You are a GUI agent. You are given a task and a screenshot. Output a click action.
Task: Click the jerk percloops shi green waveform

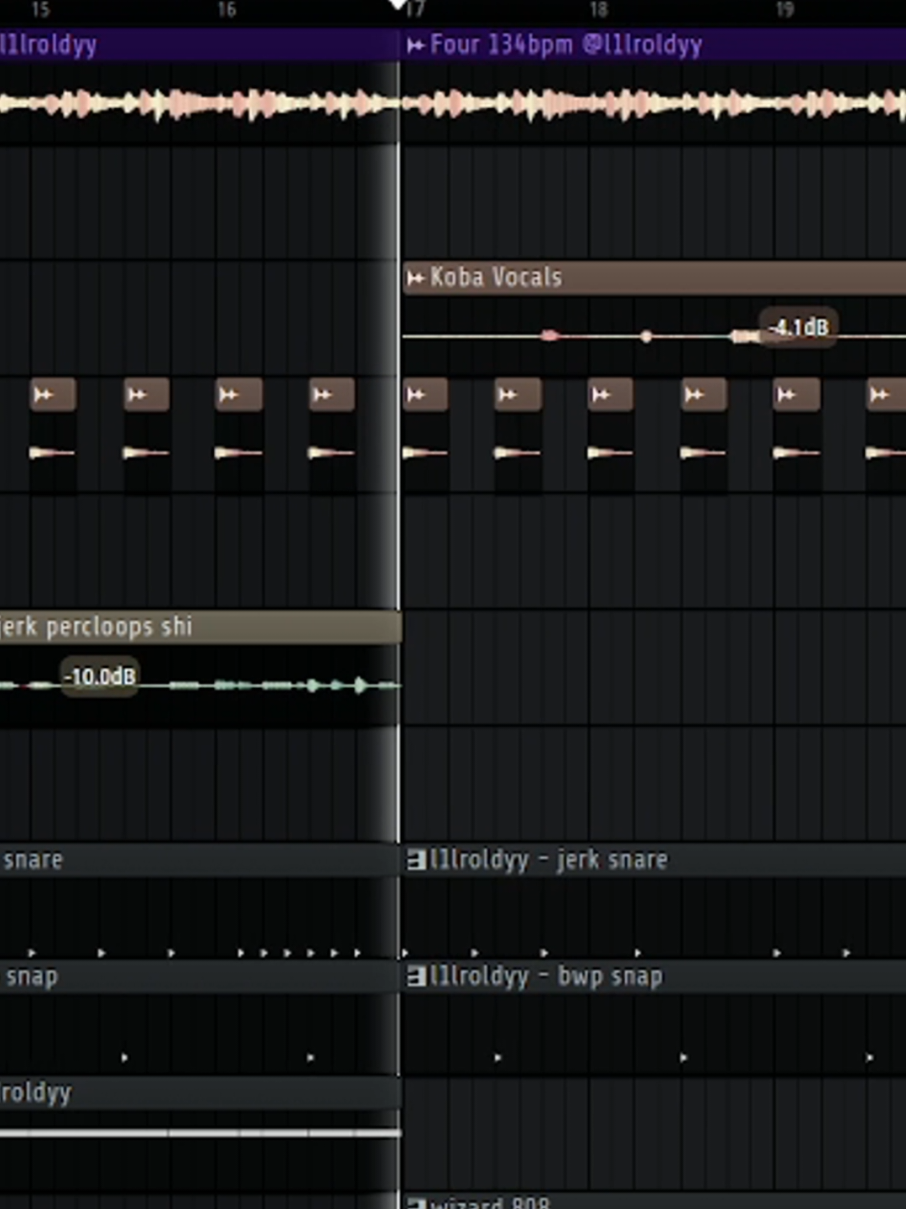[x=200, y=685]
